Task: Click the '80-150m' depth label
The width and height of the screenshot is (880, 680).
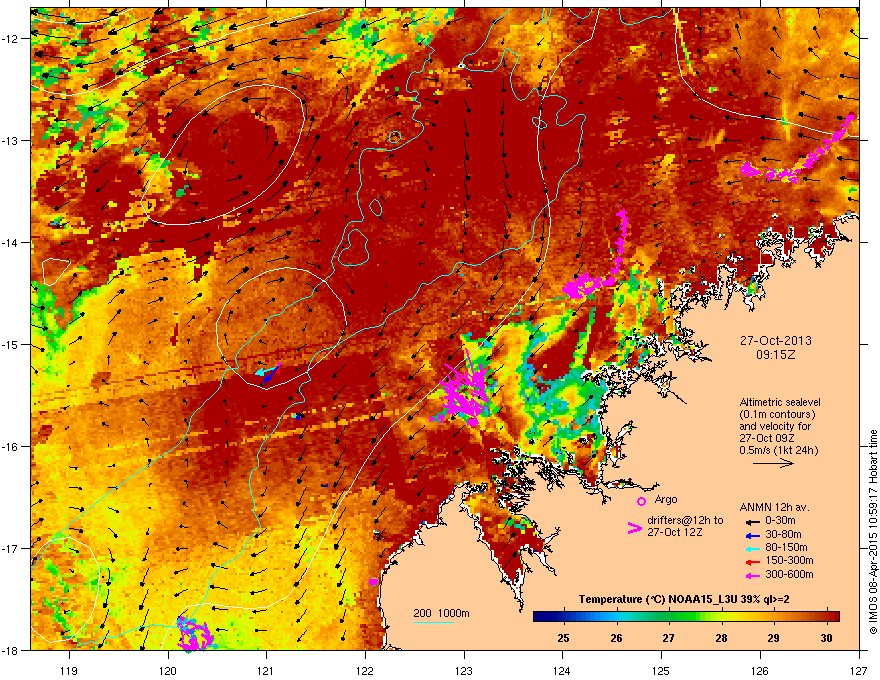Action: [x=786, y=548]
